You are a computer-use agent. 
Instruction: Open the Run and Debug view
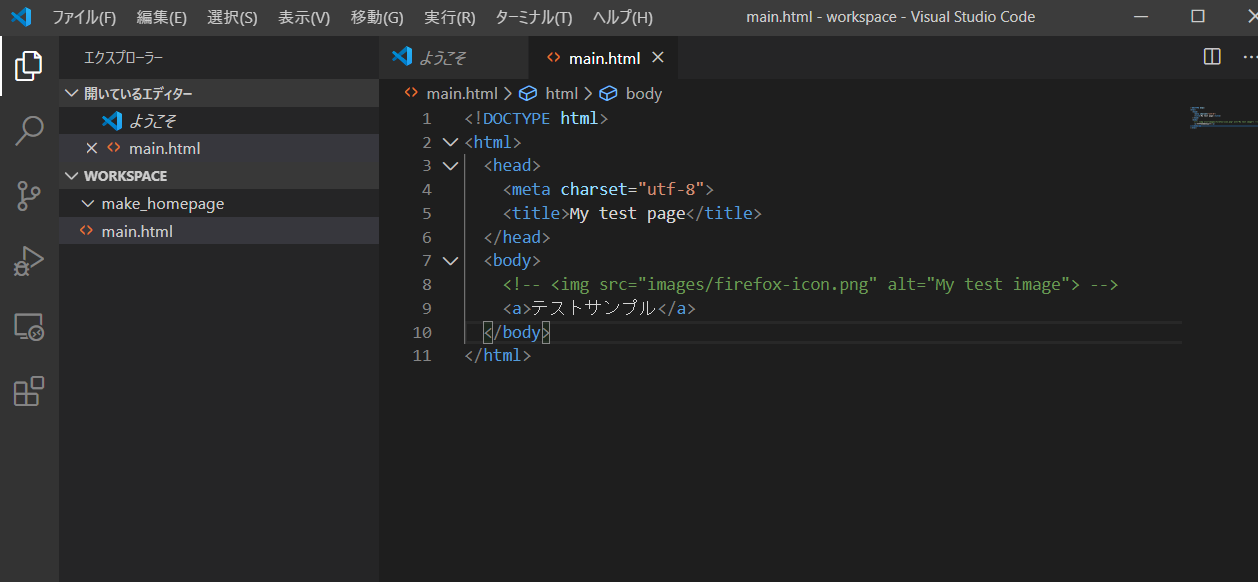tap(29, 261)
